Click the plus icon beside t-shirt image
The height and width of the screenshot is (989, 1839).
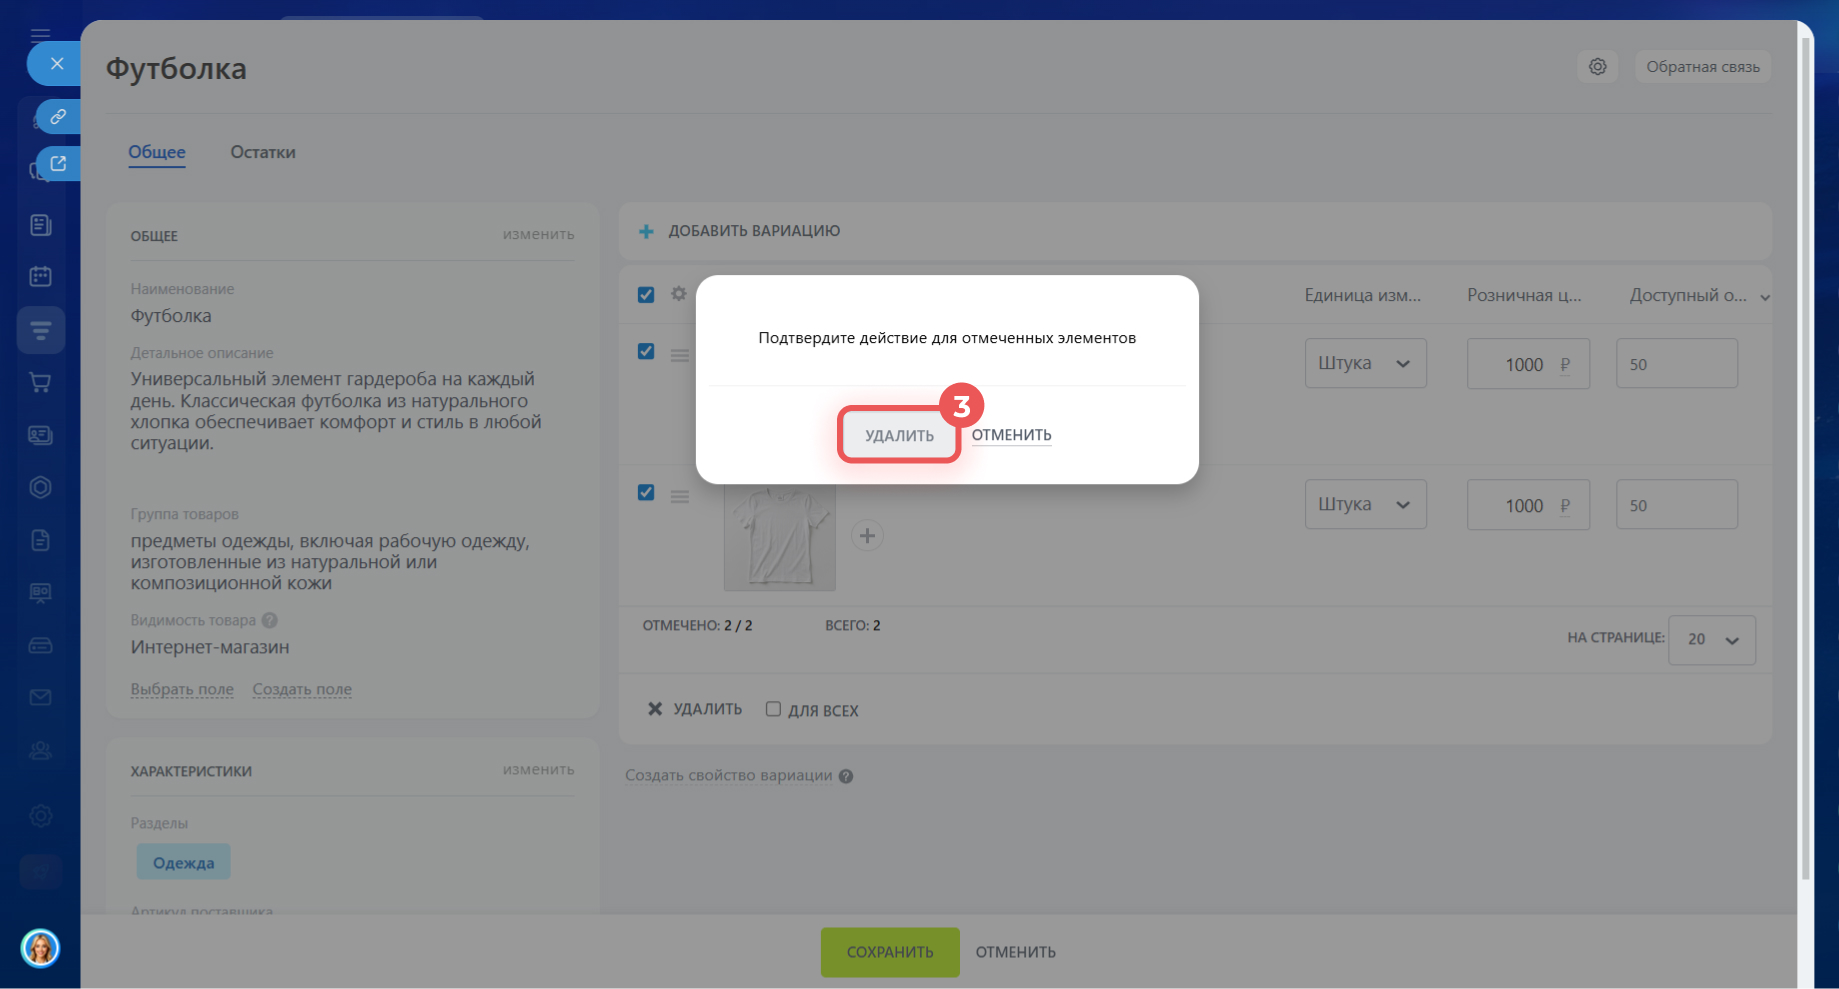click(867, 536)
